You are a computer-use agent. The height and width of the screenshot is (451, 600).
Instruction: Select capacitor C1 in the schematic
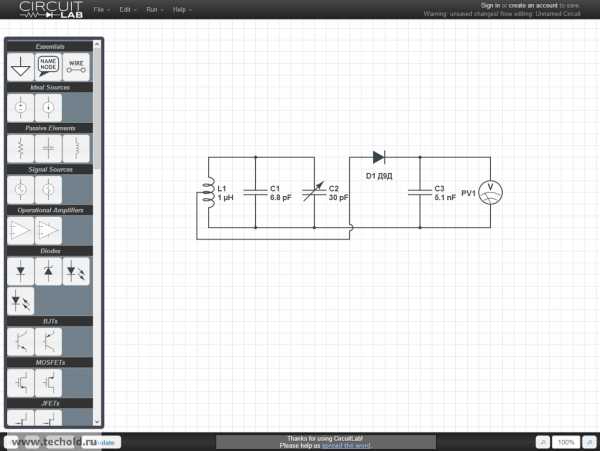(256, 192)
